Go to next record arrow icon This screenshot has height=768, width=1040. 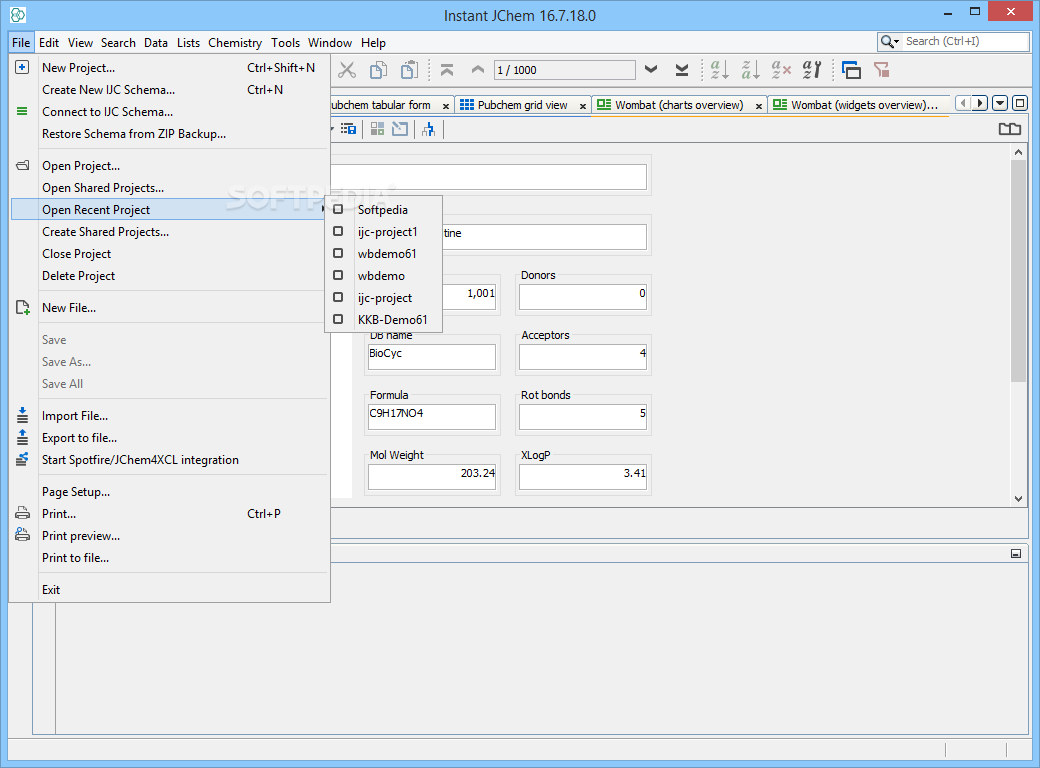tap(651, 70)
